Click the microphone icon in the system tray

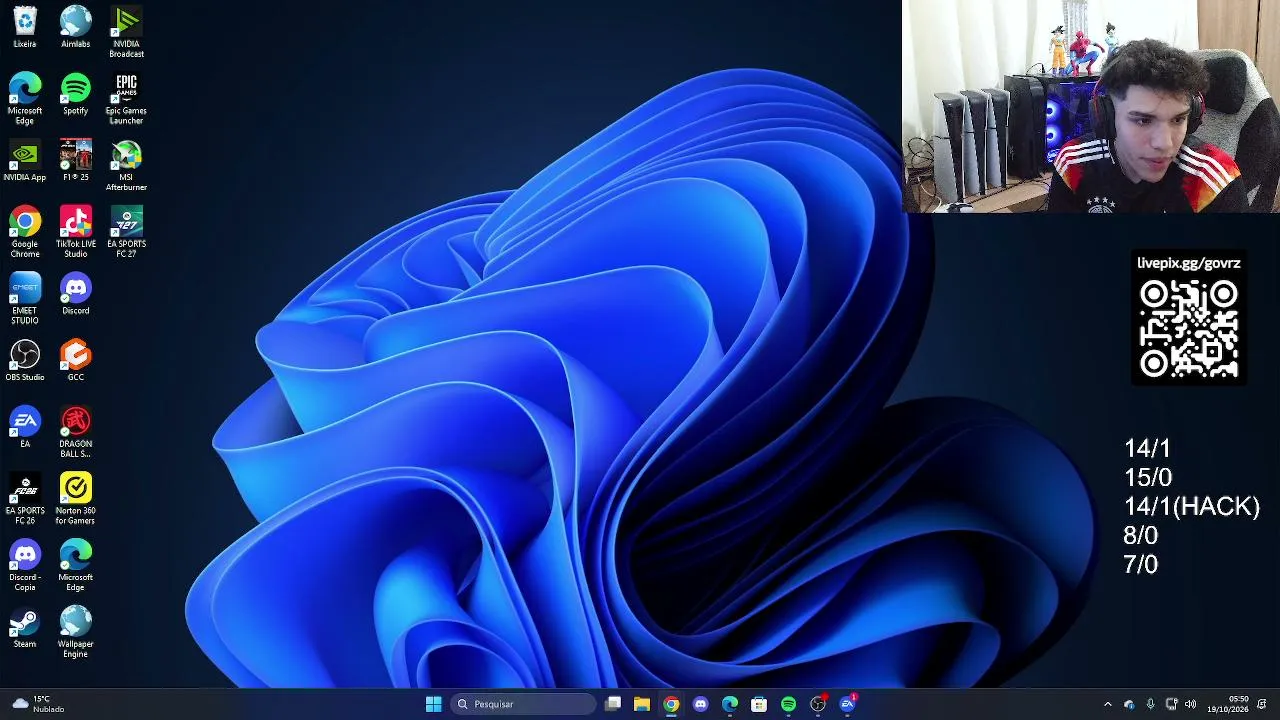(x=1150, y=704)
